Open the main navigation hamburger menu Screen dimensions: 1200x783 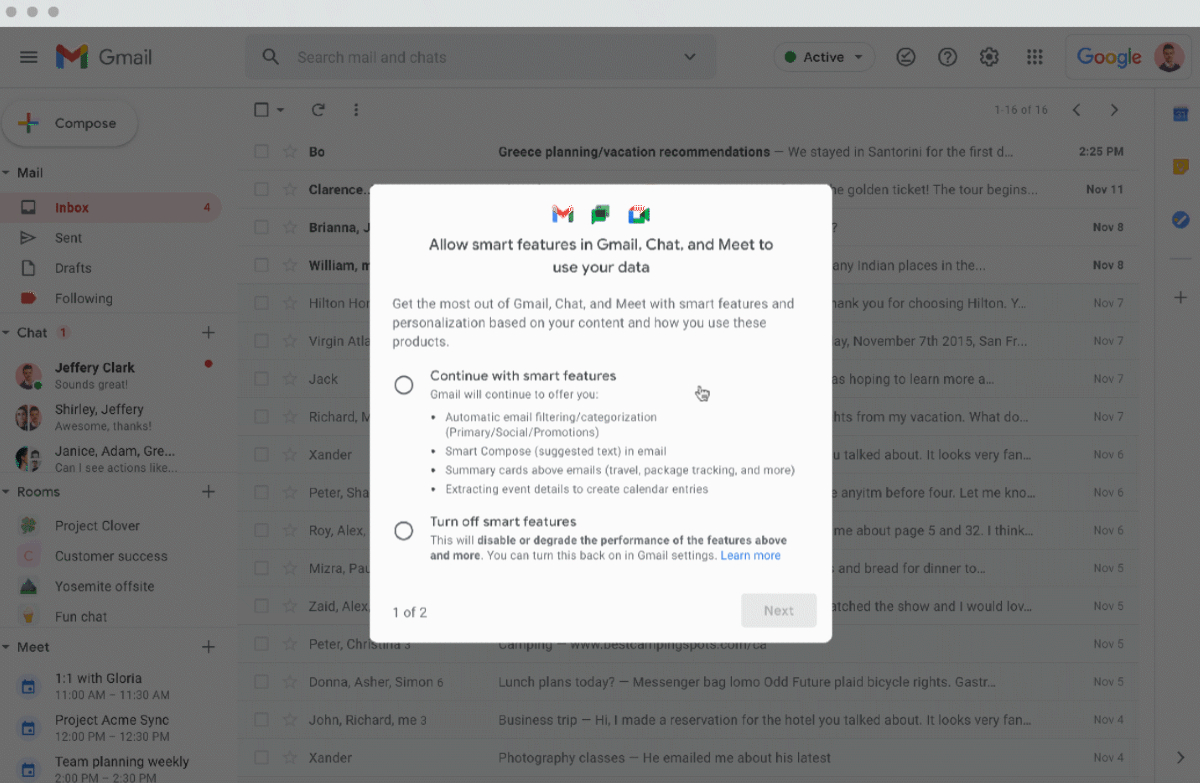point(28,57)
